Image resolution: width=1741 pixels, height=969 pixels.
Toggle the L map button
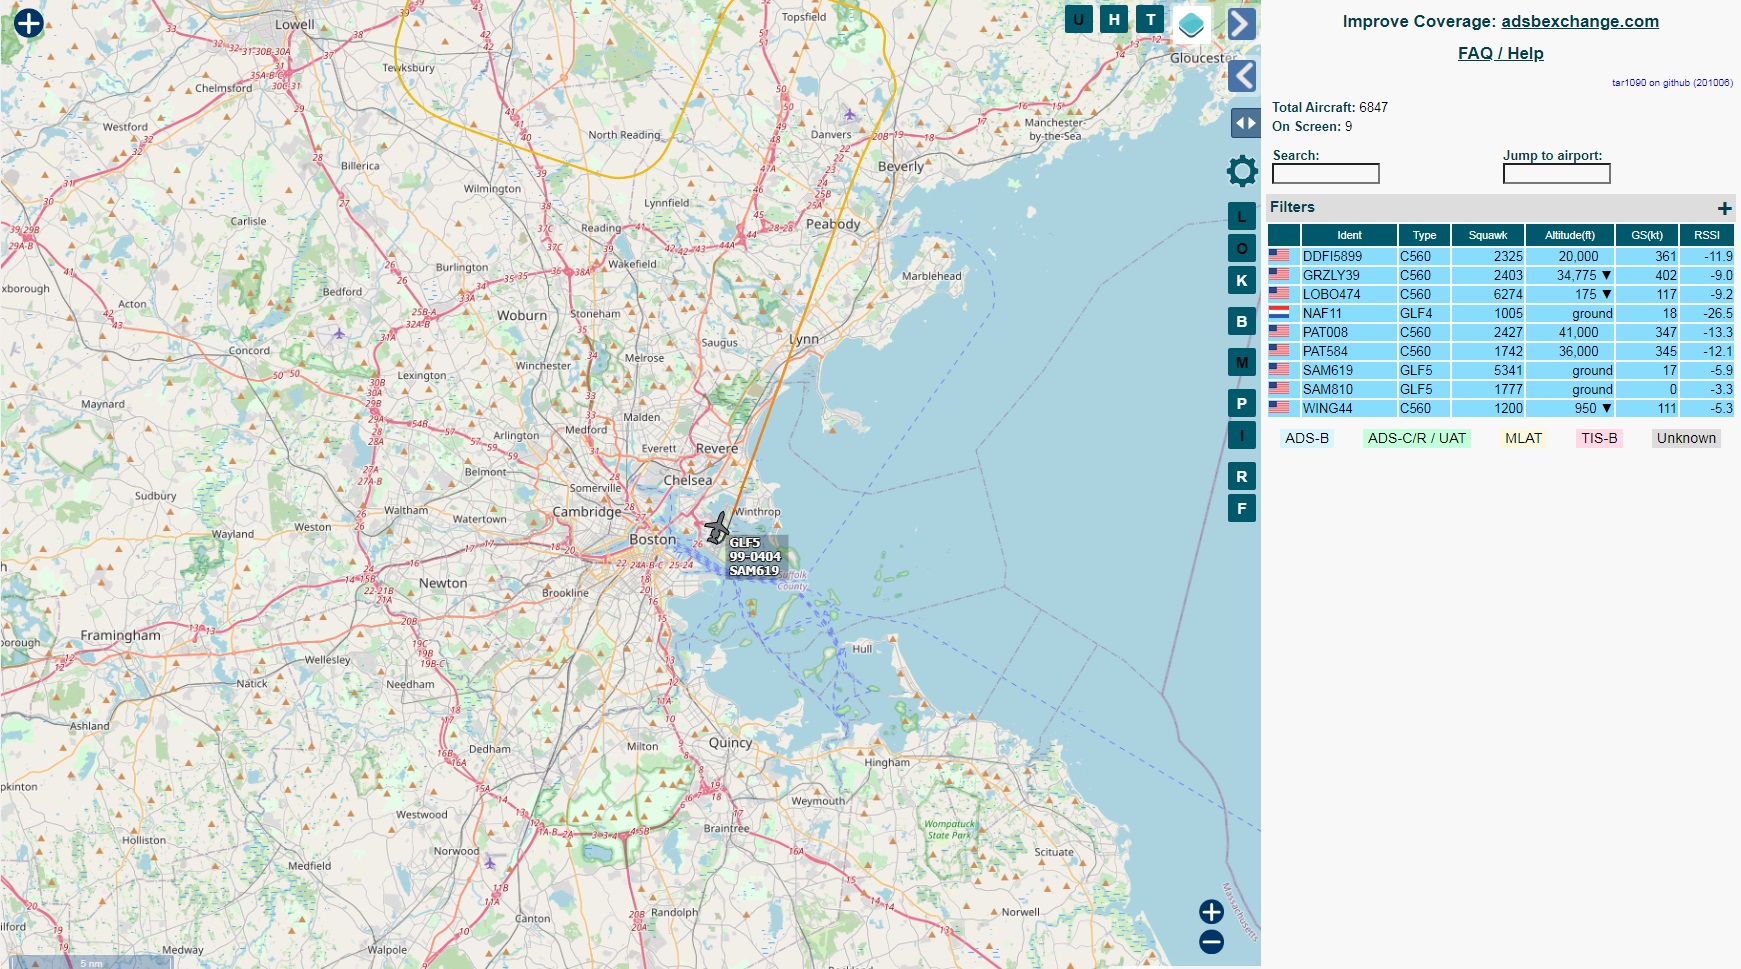click(x=1242, y=216)
